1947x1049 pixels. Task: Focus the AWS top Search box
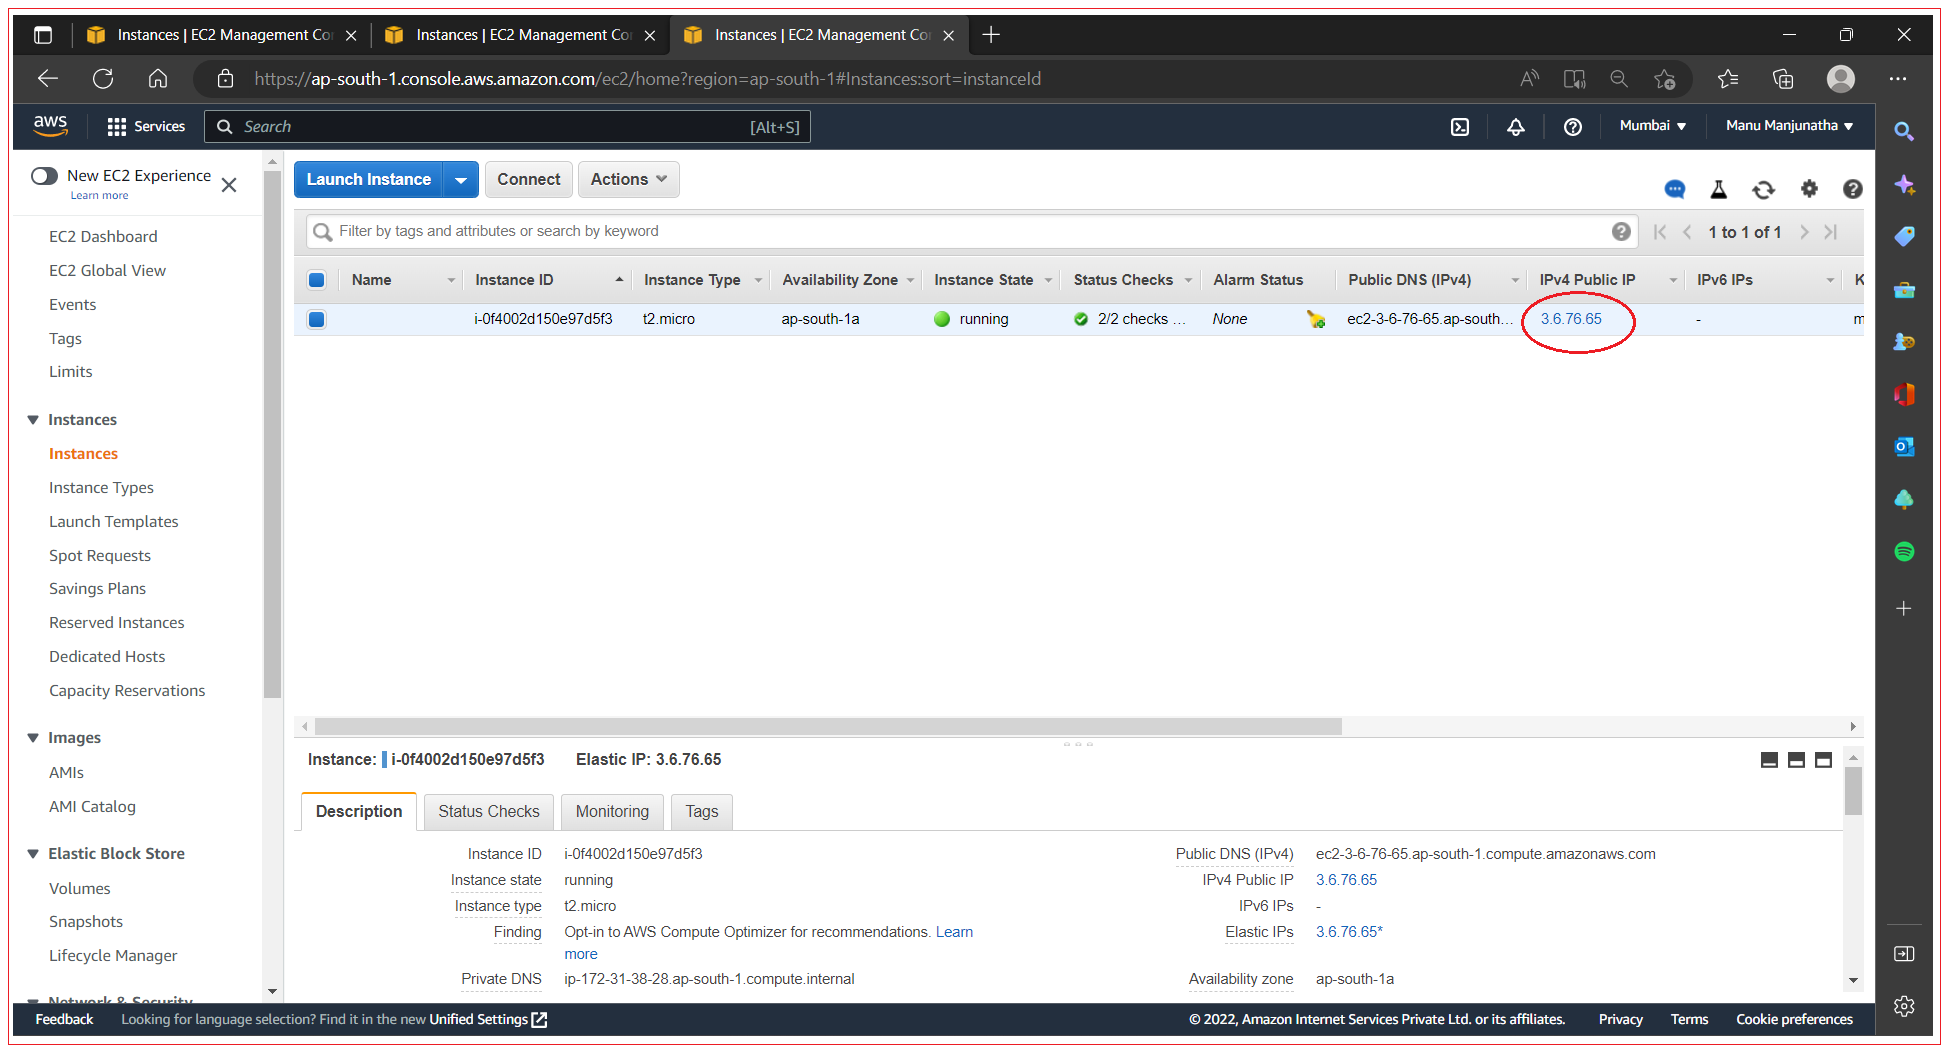(507, 127)
